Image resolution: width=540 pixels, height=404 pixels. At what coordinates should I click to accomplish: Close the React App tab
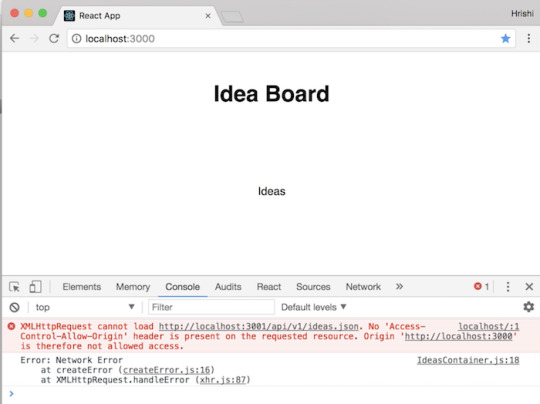coord(208,16)
